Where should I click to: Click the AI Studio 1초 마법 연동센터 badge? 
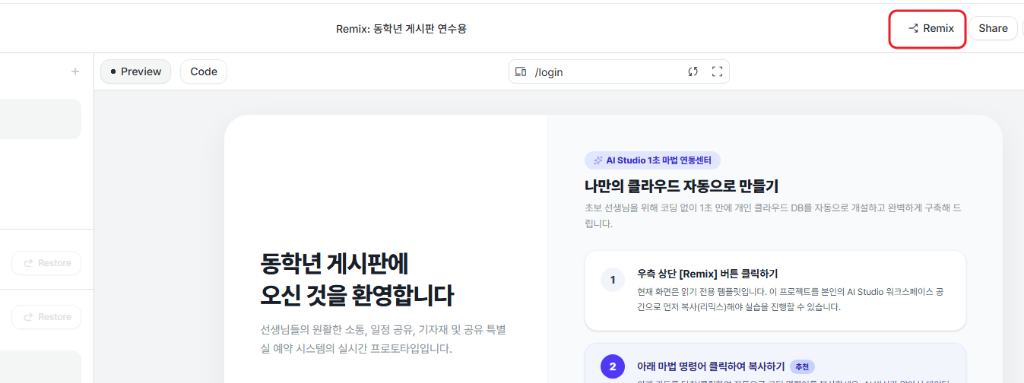(653, 160)
